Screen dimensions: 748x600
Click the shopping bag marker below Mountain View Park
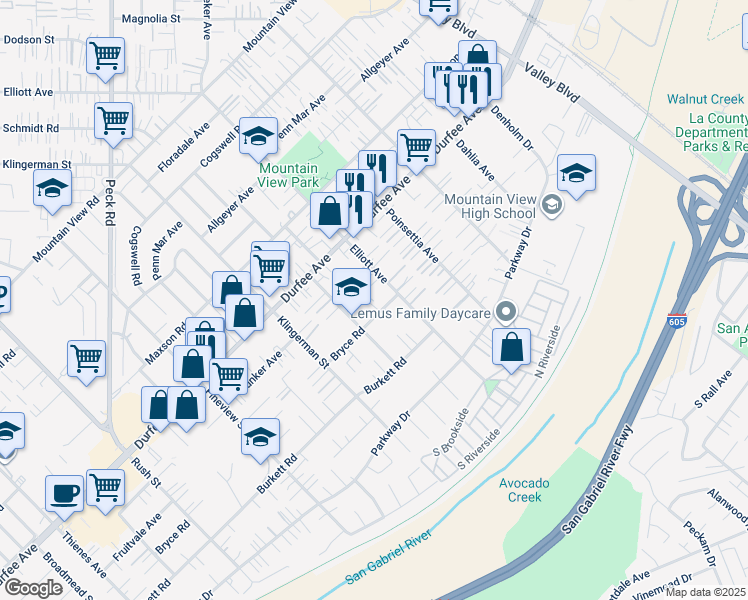[329, 212]
